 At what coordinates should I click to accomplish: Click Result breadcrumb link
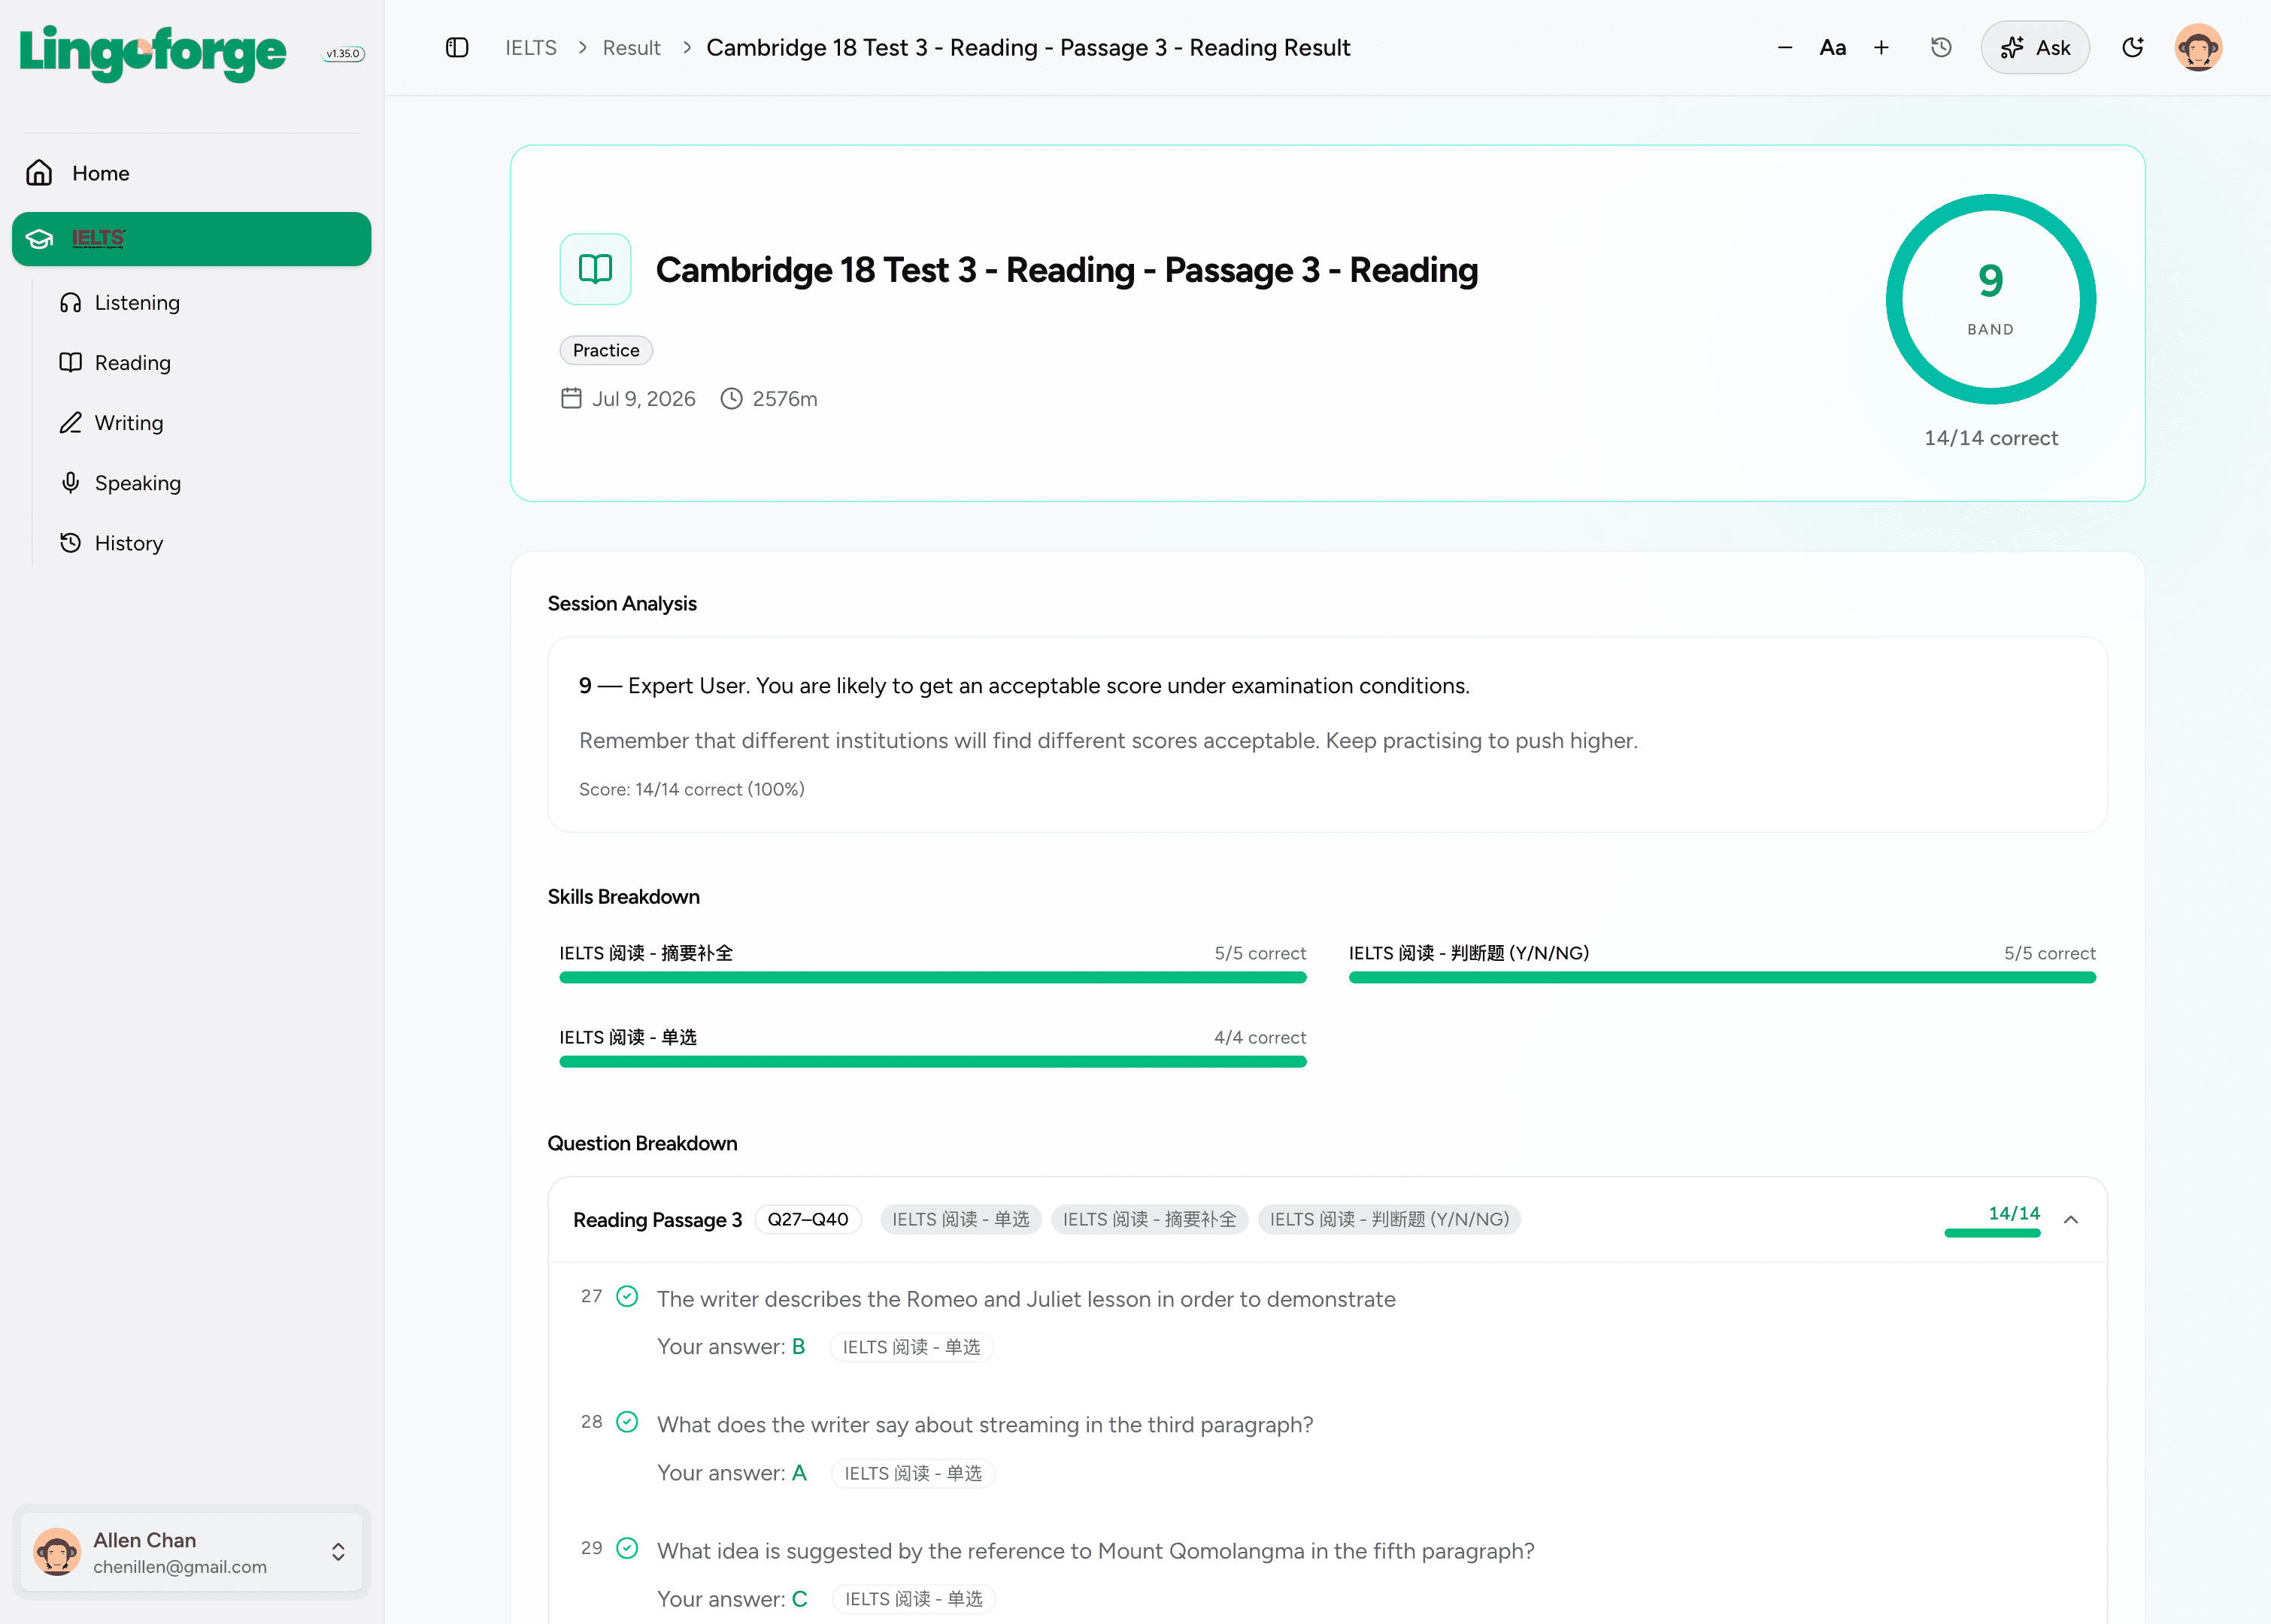(631, 48)
